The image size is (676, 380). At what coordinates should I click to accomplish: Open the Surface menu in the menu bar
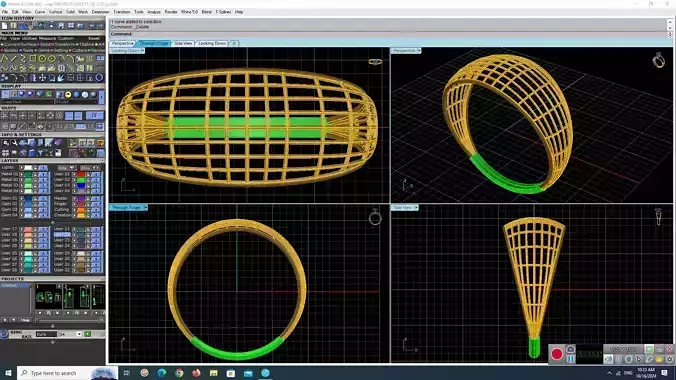[x=55, y=12]
